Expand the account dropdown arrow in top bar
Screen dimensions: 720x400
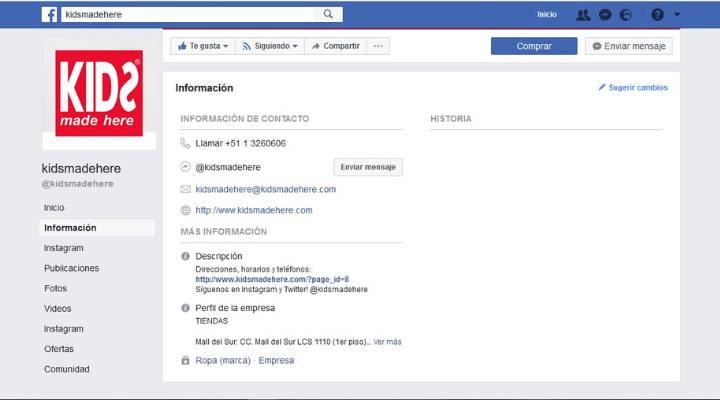coord(677,14)
